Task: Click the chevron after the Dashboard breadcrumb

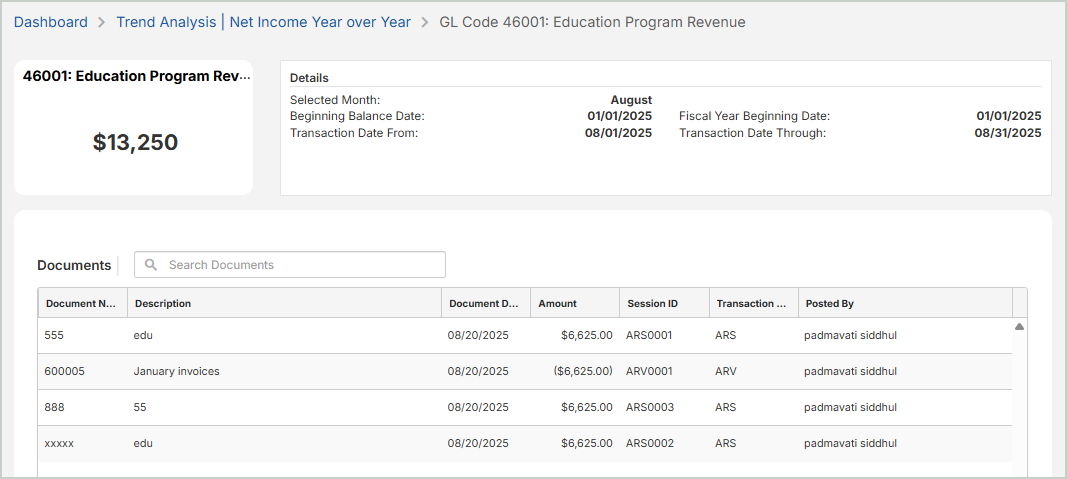Action: pos(102,22)
